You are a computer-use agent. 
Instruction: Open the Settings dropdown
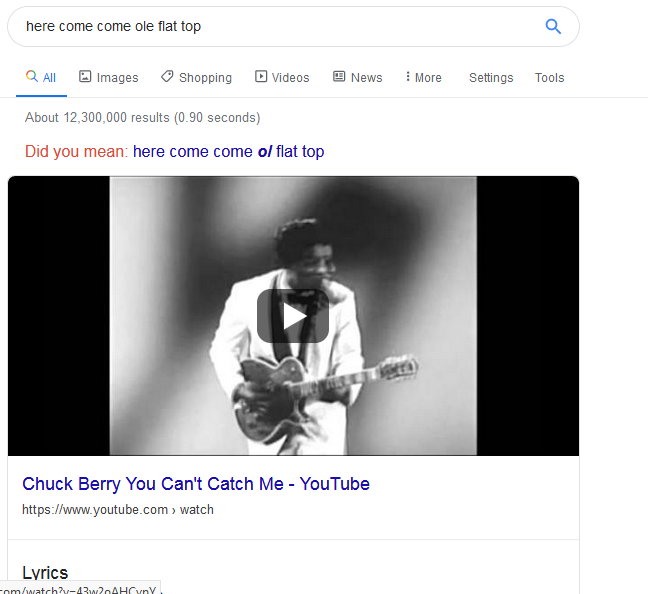491,77
